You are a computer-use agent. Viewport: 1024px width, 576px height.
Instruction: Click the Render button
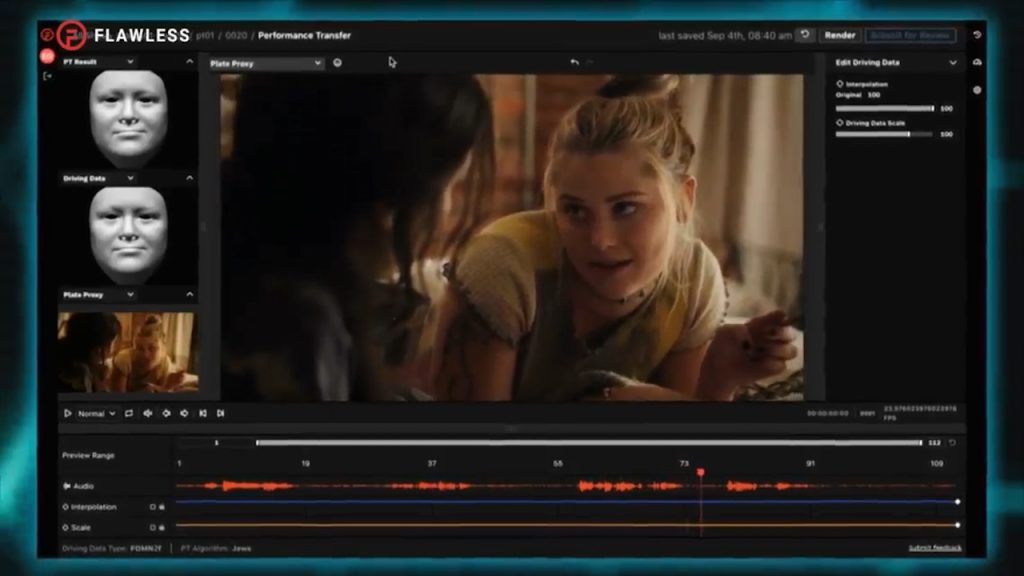point(839,35)
